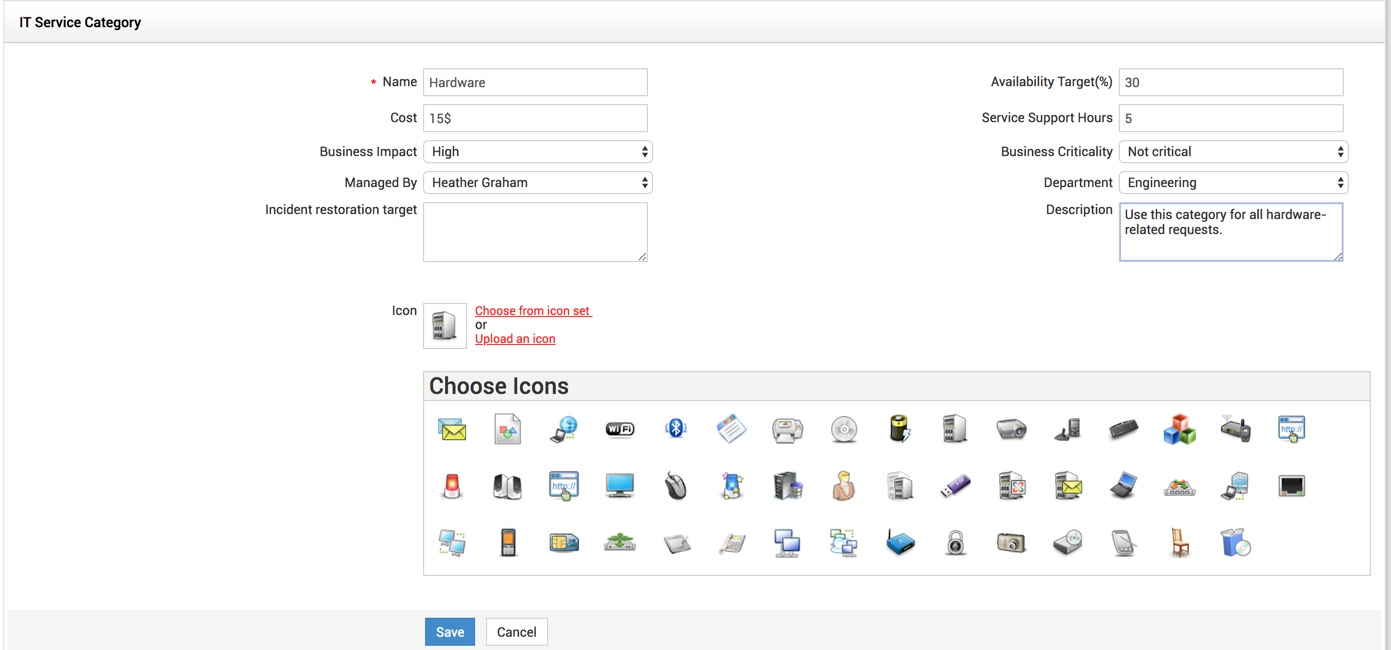Expand the Business Criticality dropdown
The image size is (1391, 650).
(x=1234, y=152)
